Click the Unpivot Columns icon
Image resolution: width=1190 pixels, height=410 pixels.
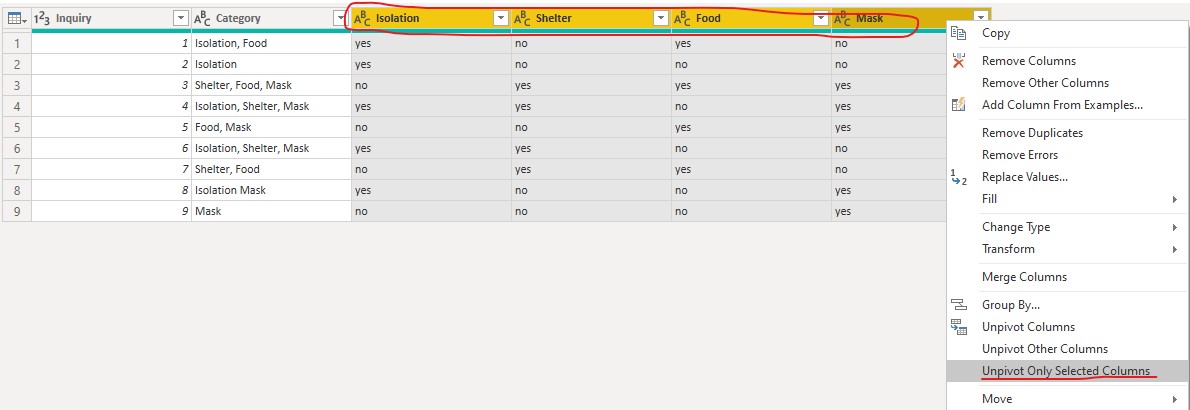[959, 327]
